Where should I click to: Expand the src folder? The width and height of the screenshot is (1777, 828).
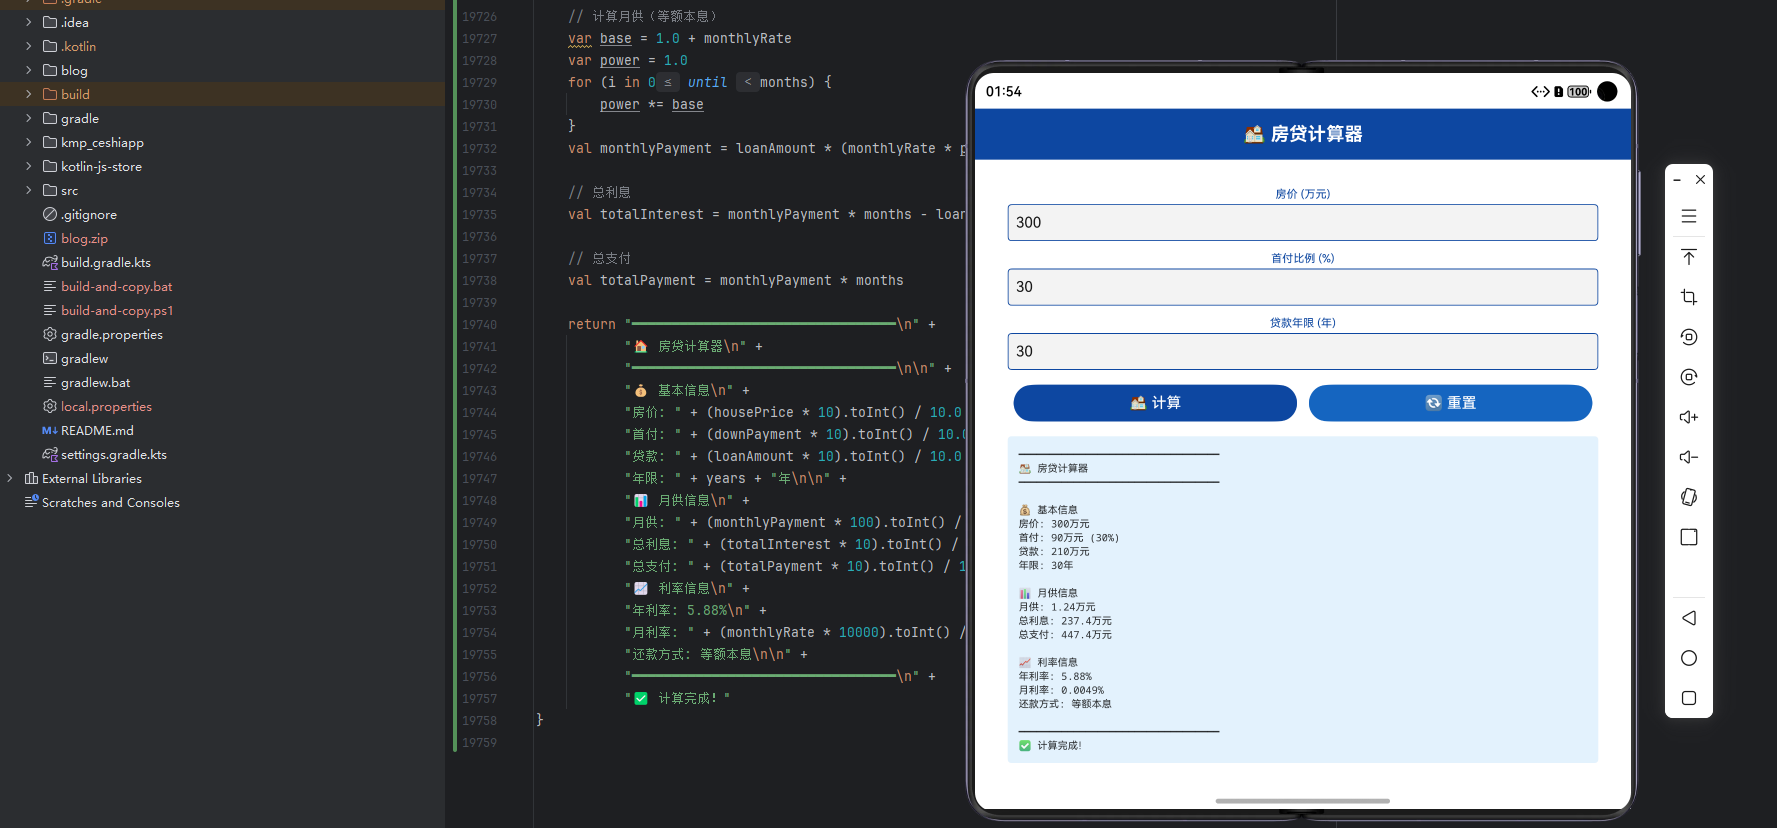click(x=29, y=191)
